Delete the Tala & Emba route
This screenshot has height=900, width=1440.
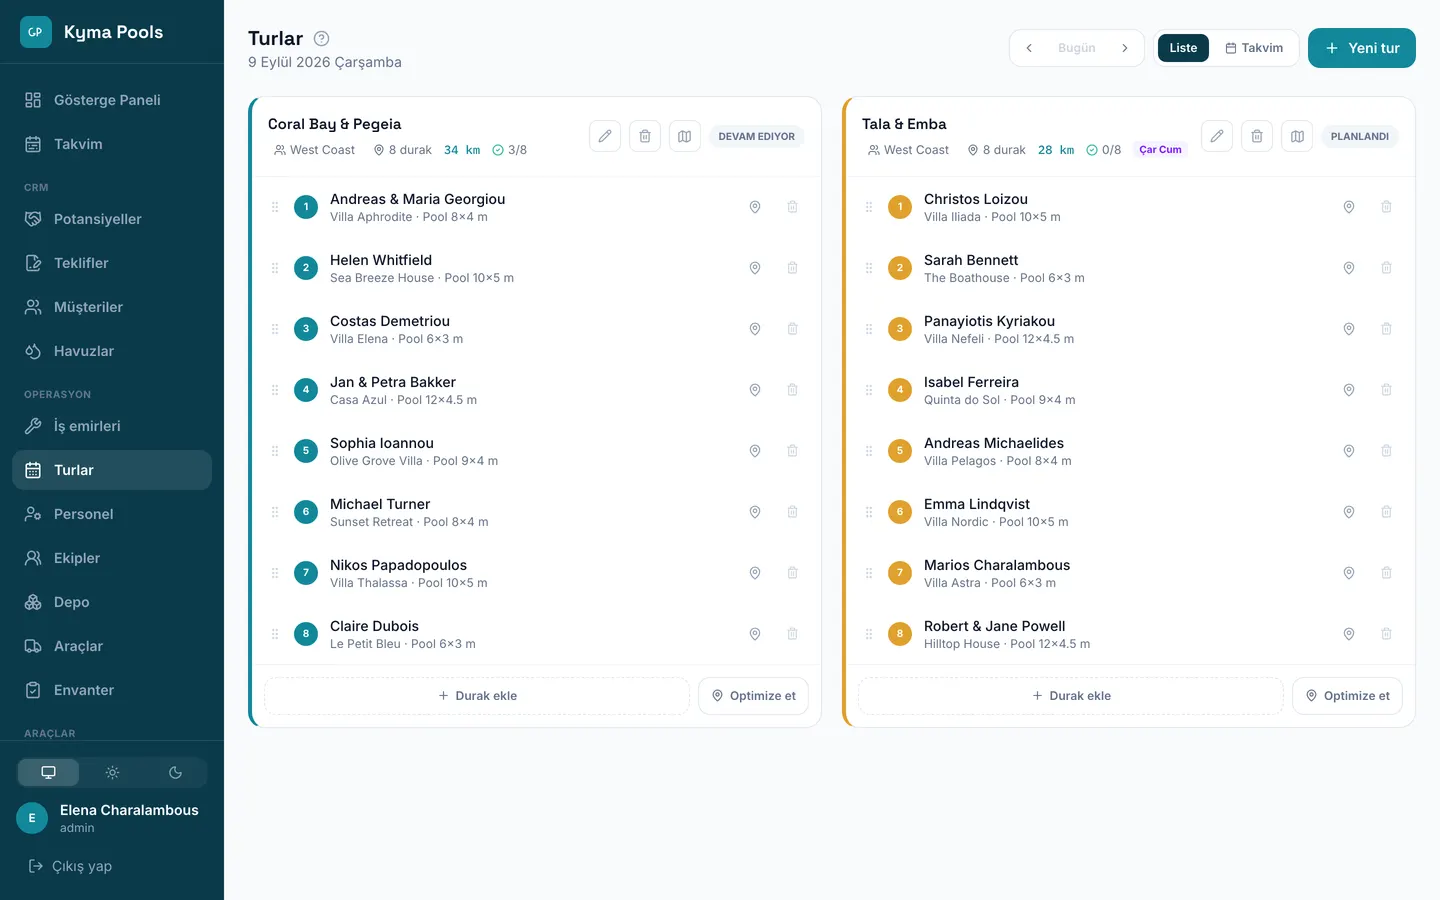click(x=1257, y=136)
